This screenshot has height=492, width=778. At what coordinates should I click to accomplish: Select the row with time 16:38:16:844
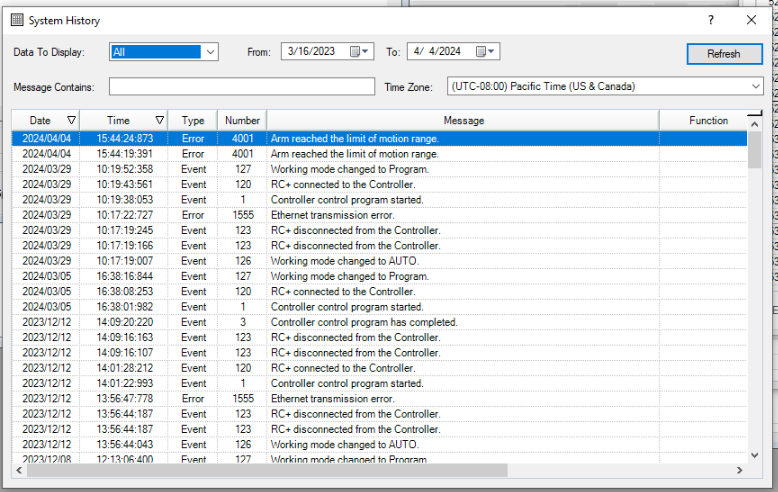tap(380, 276)
